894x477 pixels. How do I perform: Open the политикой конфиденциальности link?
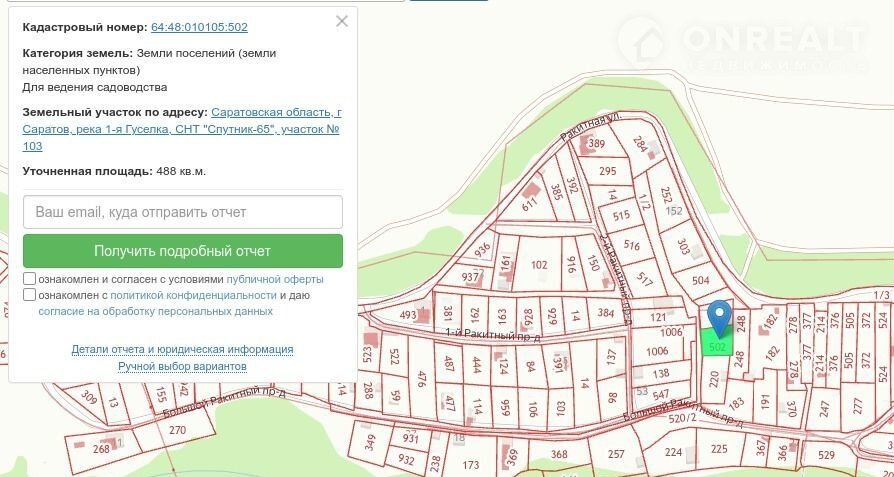click(x=193, y=295)
